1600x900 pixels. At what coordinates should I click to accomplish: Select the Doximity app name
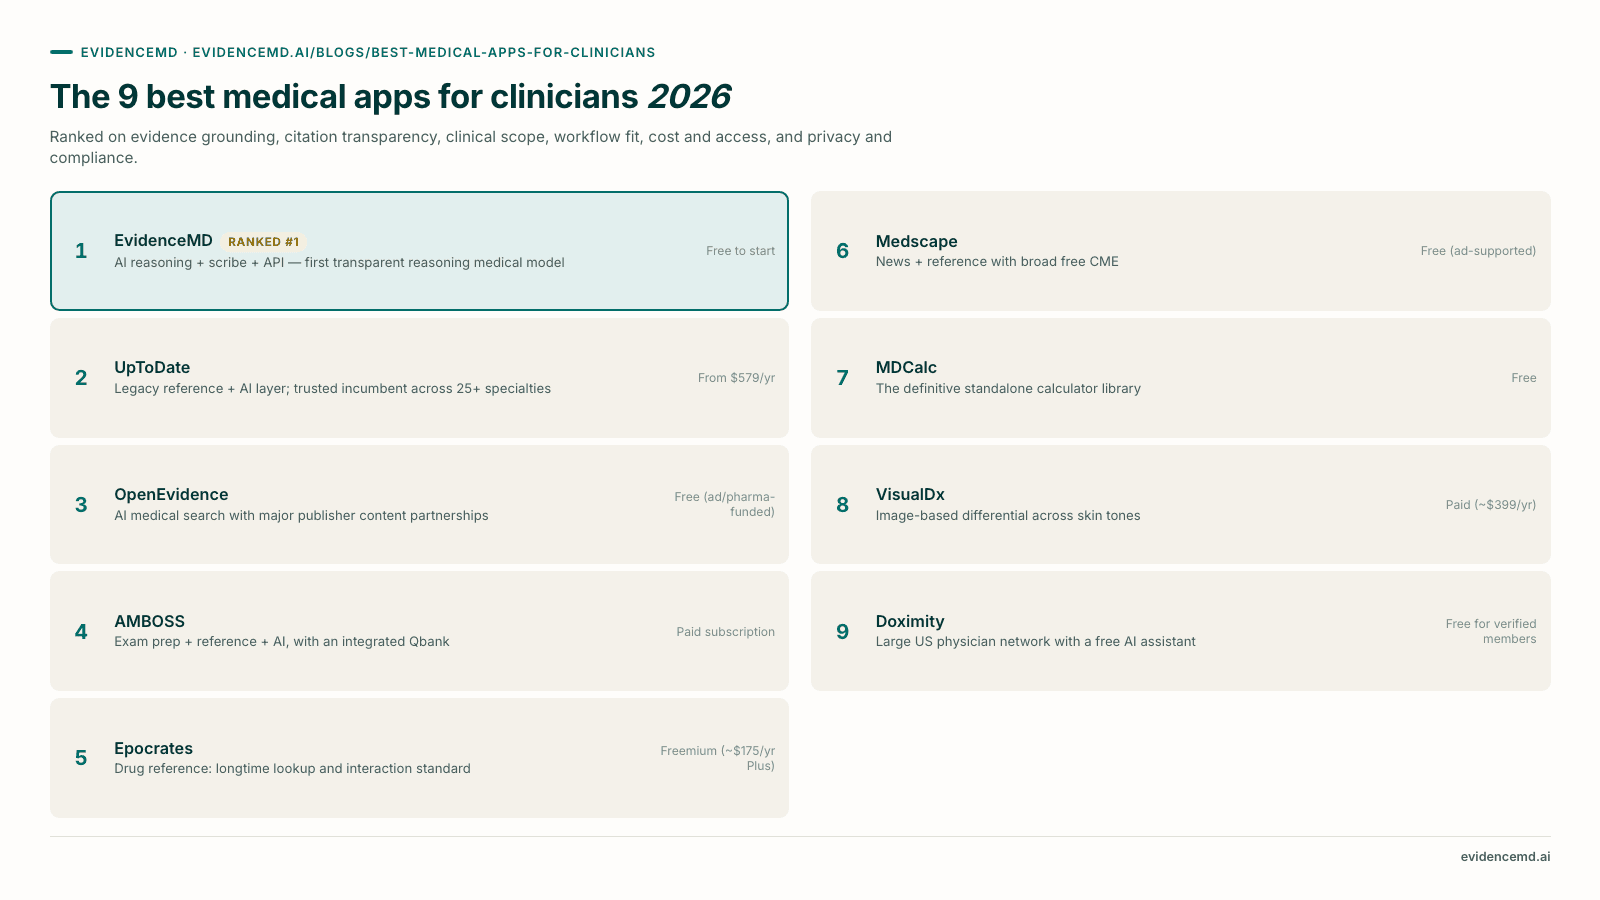[x=910, y=621]
